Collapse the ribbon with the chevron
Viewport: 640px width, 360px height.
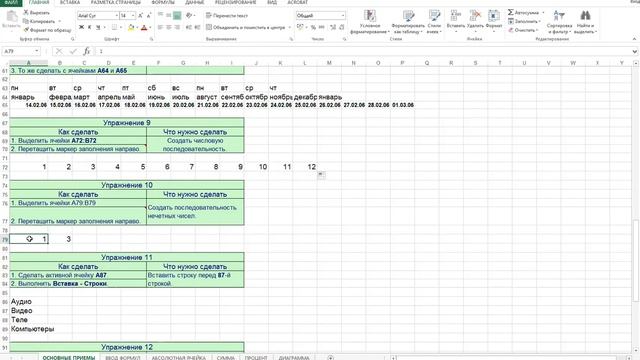point(634,39)
